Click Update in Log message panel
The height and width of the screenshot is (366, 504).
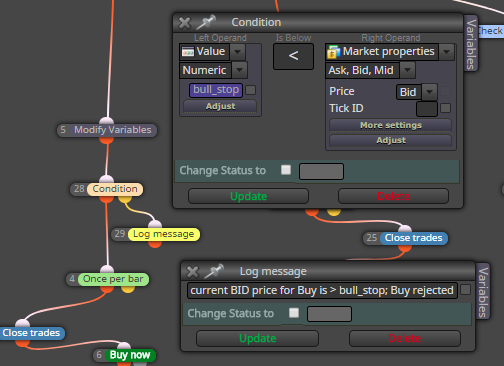coord(257,338)
